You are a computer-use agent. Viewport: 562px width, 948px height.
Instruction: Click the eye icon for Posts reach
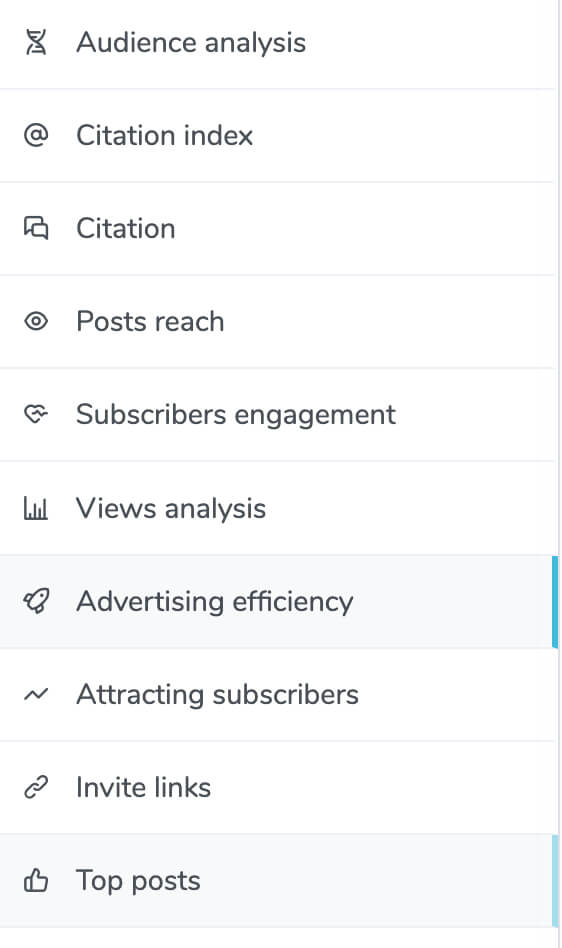click(x=36, y=321)
